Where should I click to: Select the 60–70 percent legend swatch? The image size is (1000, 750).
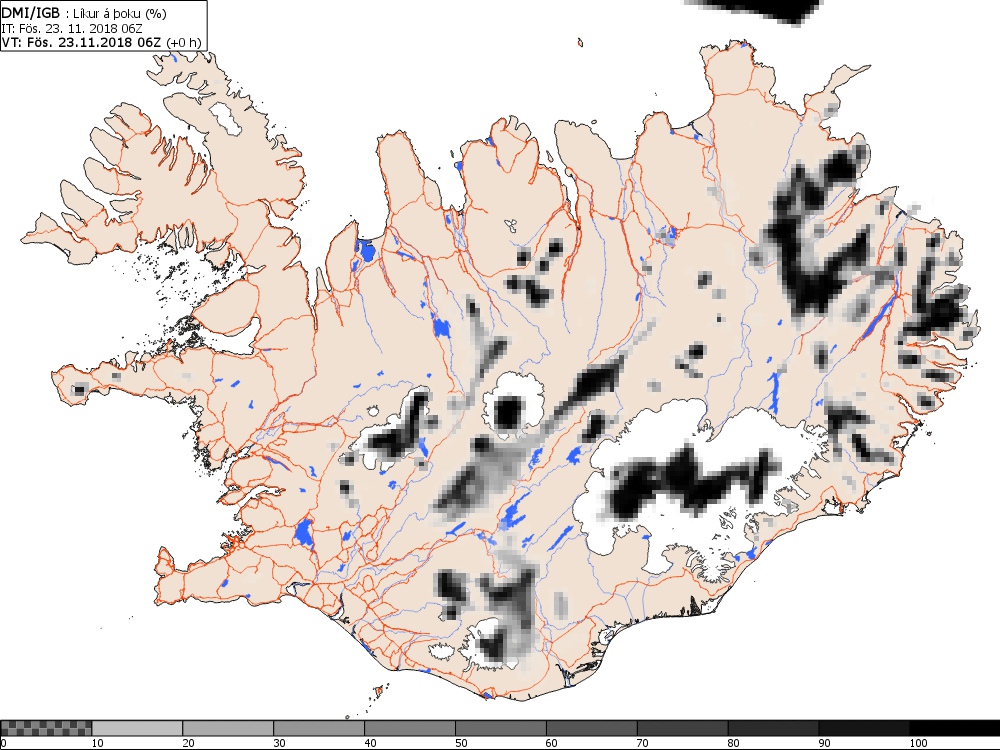[x=592, y=728]
